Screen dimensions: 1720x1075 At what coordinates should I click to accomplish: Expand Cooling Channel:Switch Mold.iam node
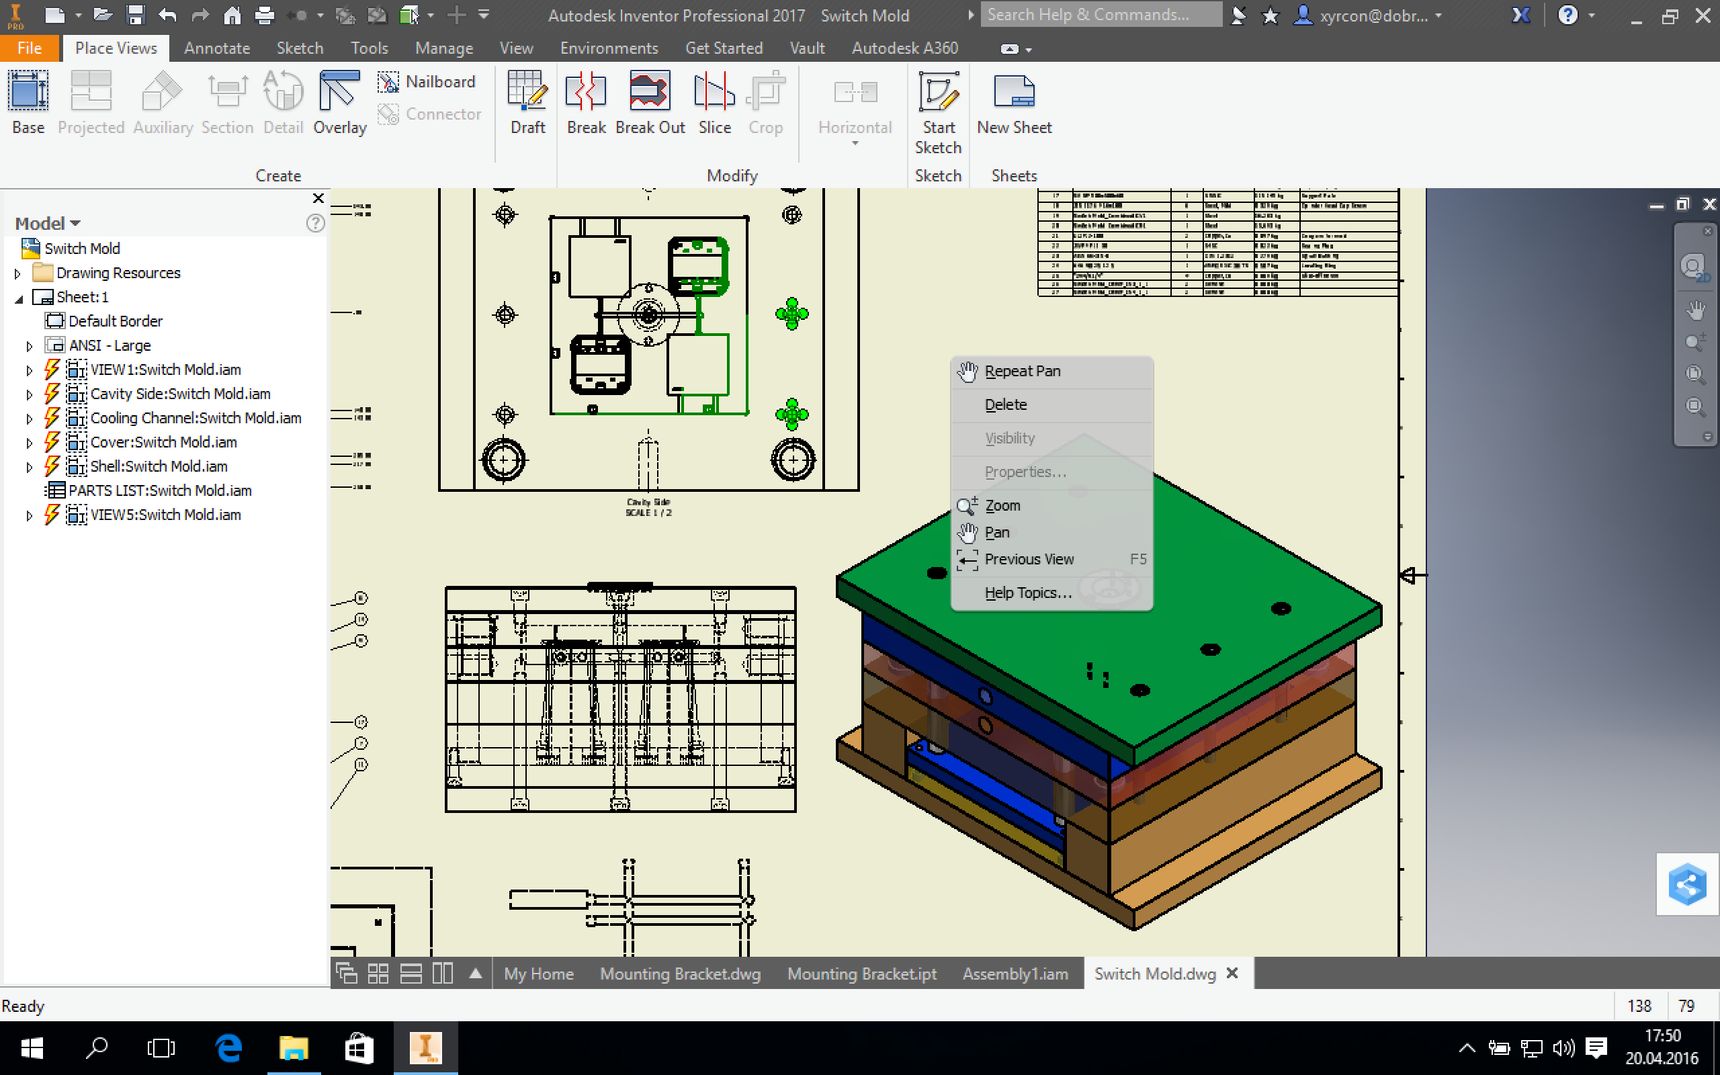point(29,418)
